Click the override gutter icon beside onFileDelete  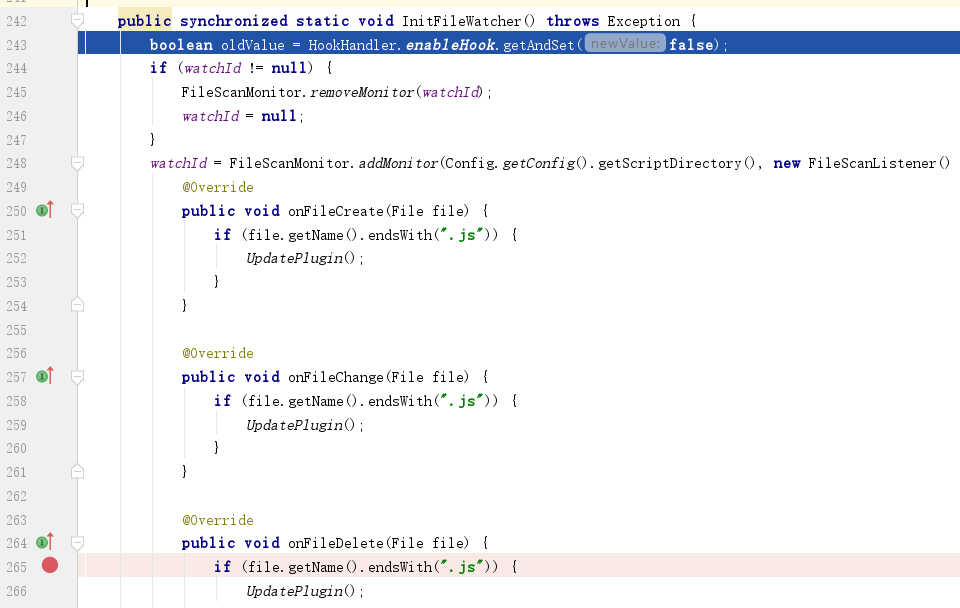point(45,542)
